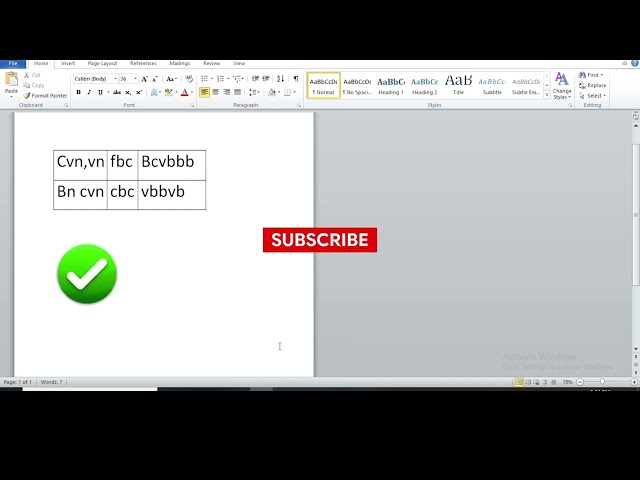The width and height of the screenshot is (640, 480).
Task: Open the underline style dropdown arrow
Action: click(x=108, y=92)
